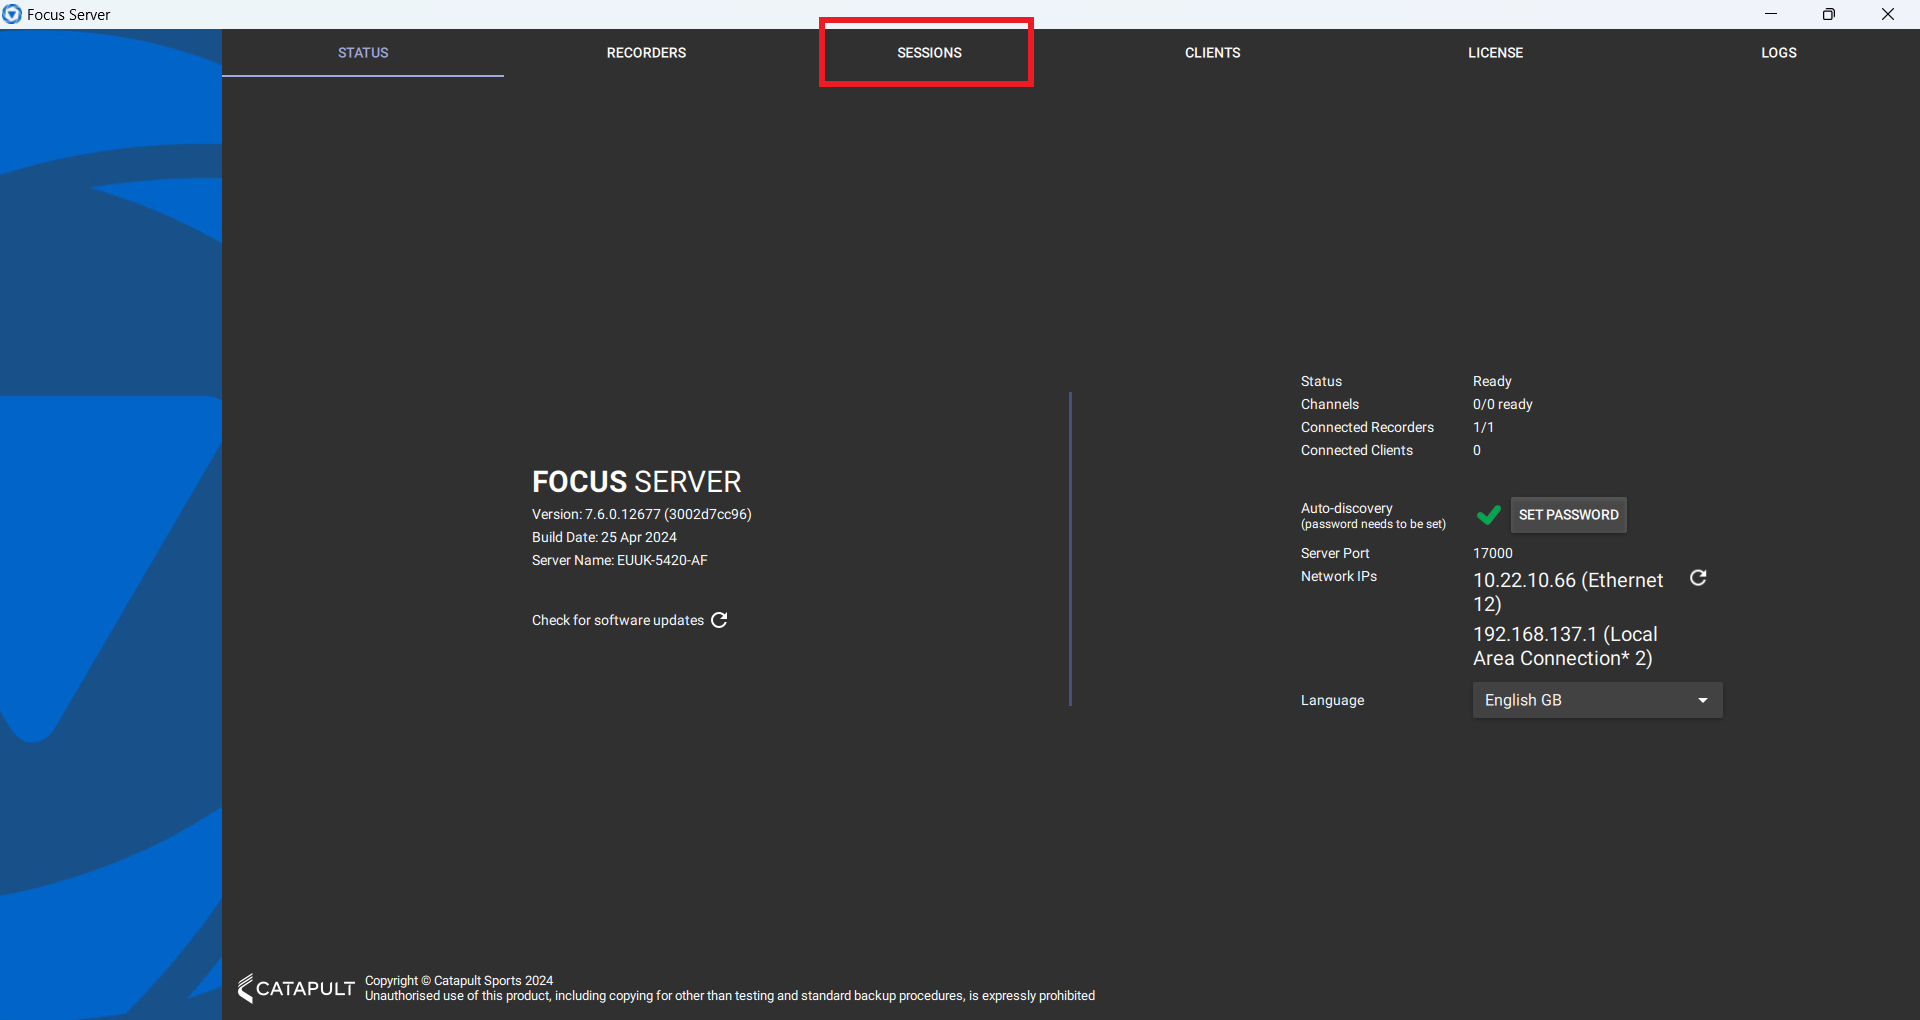This screenshot has width=1920, height=1020.
Task: Go to the Clients tab
Action: click(x=1212, y=53)
